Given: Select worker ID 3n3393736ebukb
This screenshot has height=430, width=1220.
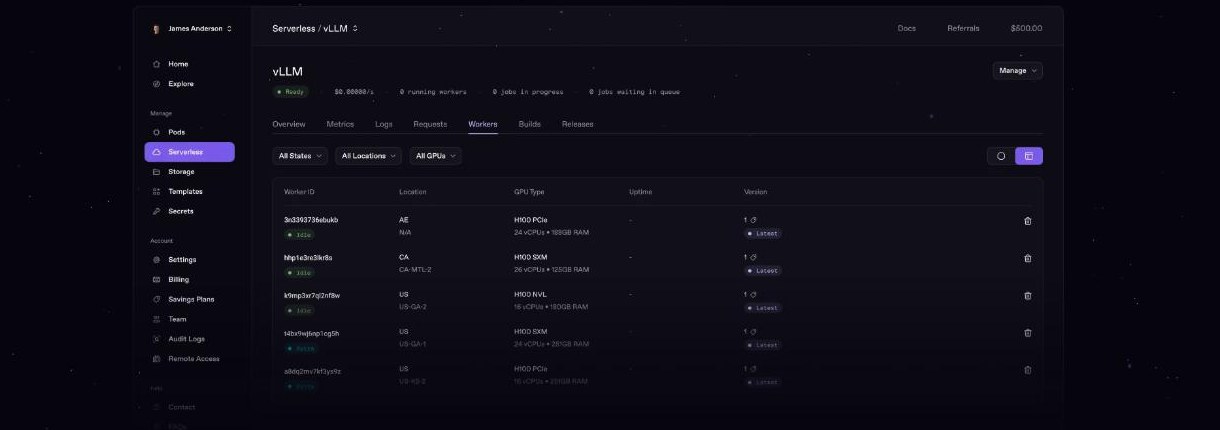Looking at the screenshot, I should (311, 220).
